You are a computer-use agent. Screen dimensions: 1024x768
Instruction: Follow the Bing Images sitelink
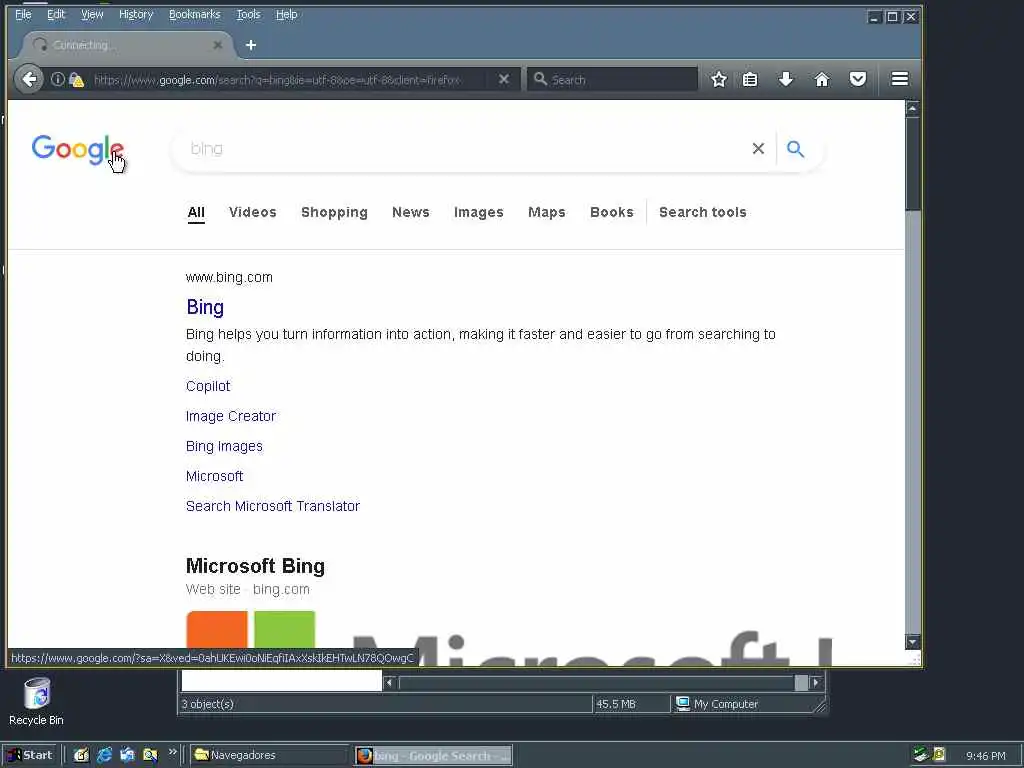tap(224, 446)
